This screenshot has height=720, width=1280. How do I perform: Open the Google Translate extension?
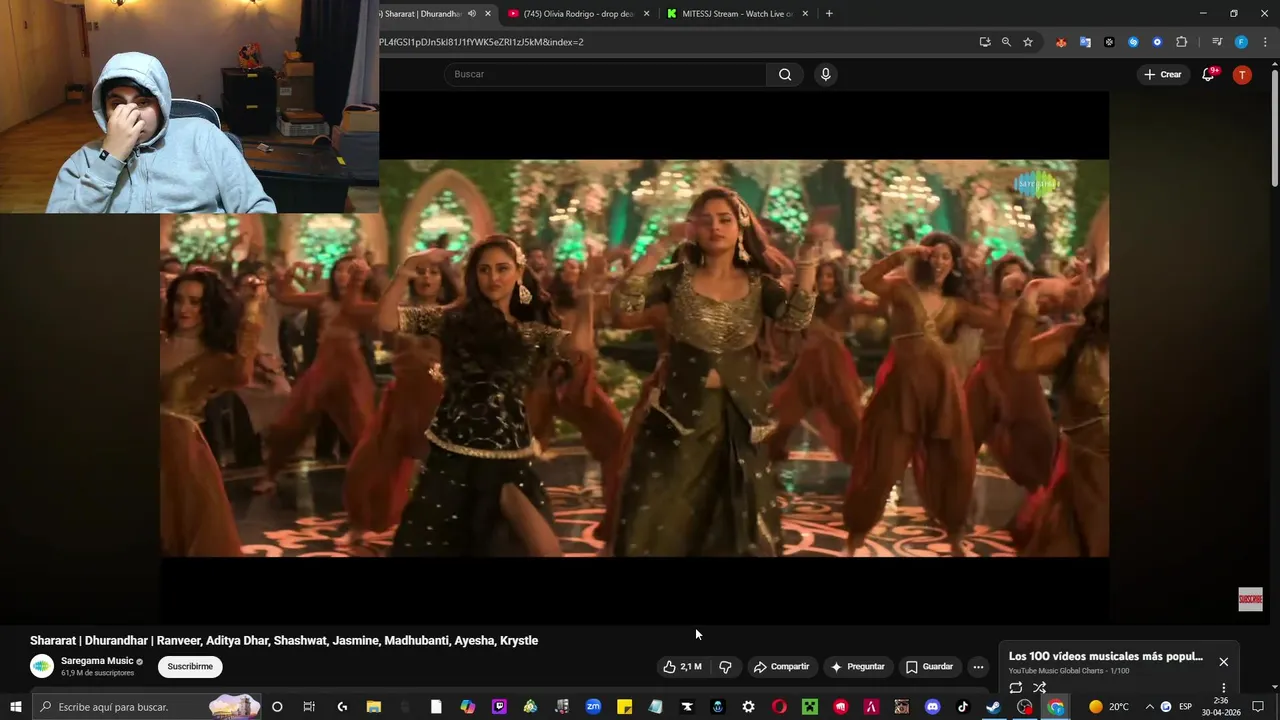pos(1085,42)
